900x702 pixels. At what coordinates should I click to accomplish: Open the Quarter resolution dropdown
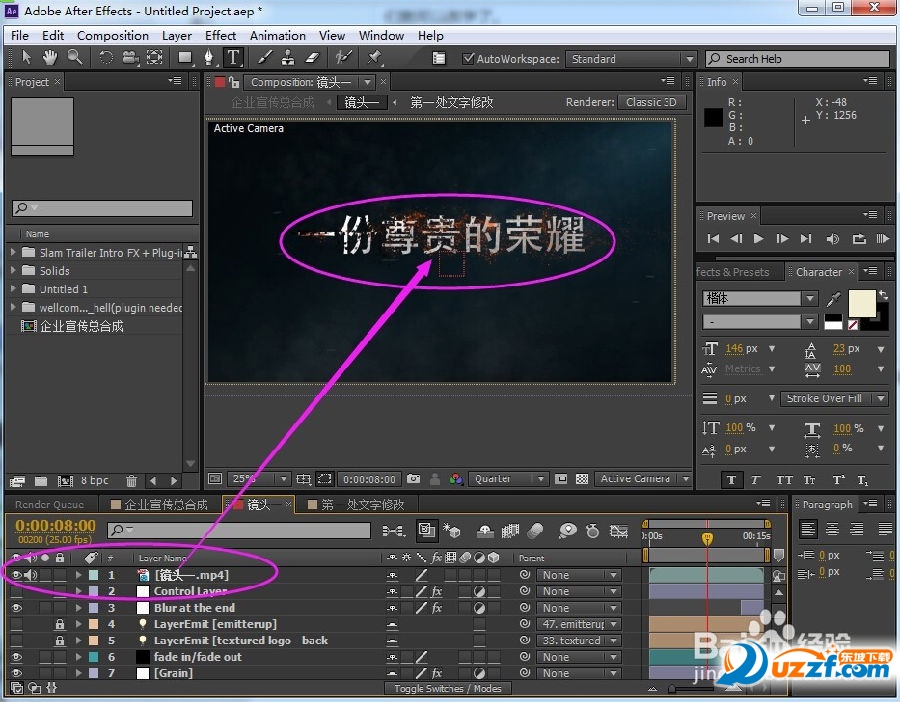(x=509, y=479)
